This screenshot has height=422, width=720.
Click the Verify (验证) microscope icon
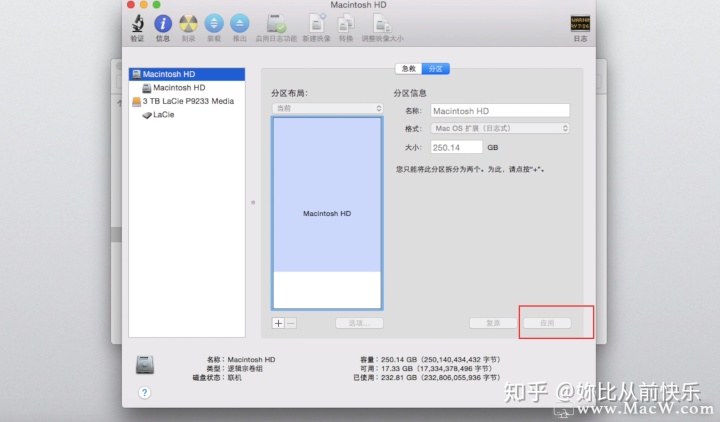coord(137,23)
